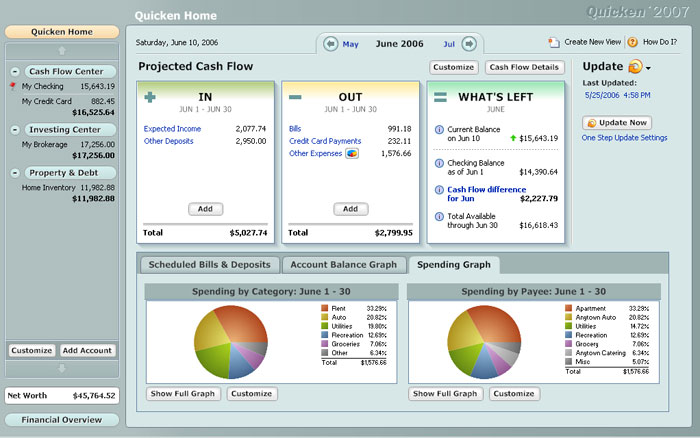Customize the Spending by Category graph
Image resolution: width=700 pixels, height=438 pixels.
tap(252, 394)
